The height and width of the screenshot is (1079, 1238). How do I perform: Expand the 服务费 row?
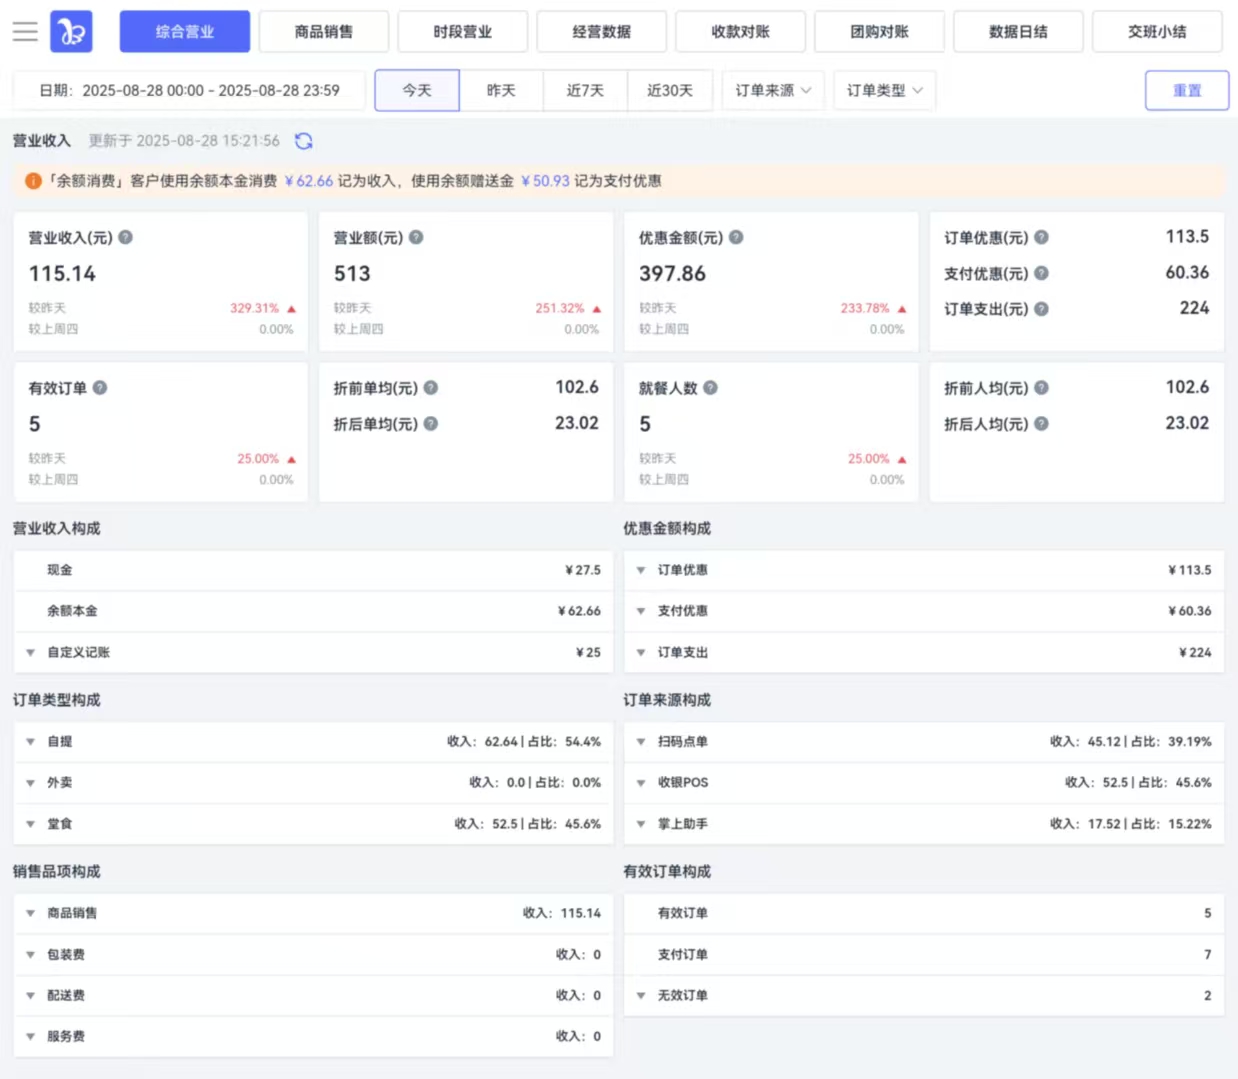(x=313, y=1037)
